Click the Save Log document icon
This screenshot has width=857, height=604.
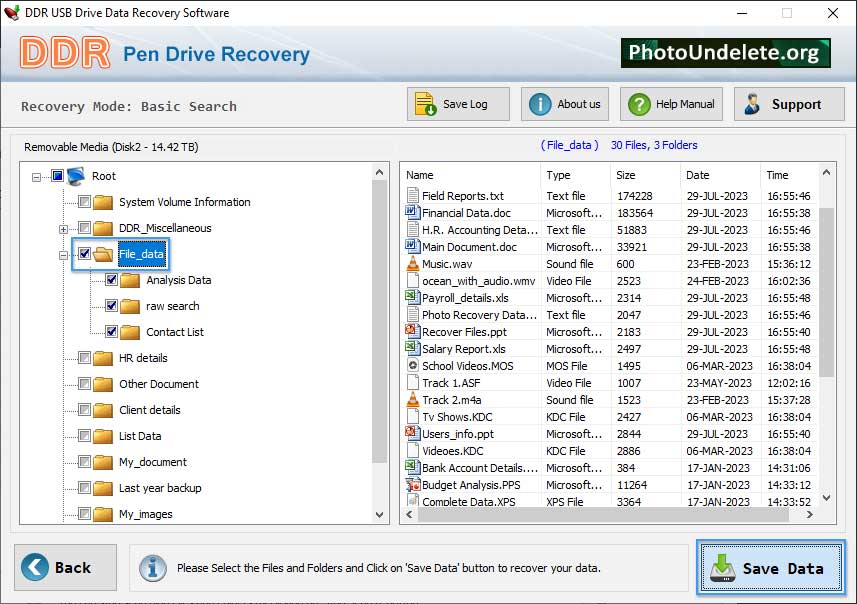coord(425,104)
